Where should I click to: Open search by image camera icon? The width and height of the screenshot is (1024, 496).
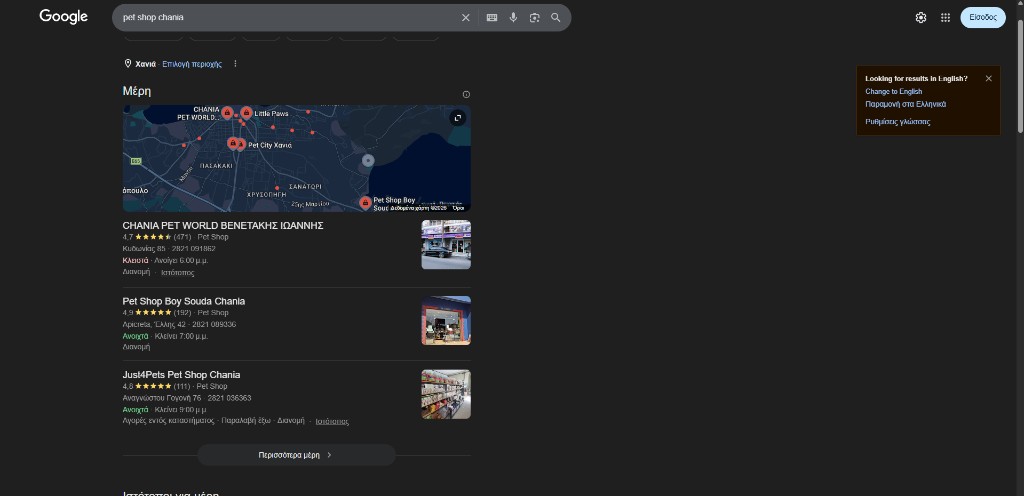point(535,18)
